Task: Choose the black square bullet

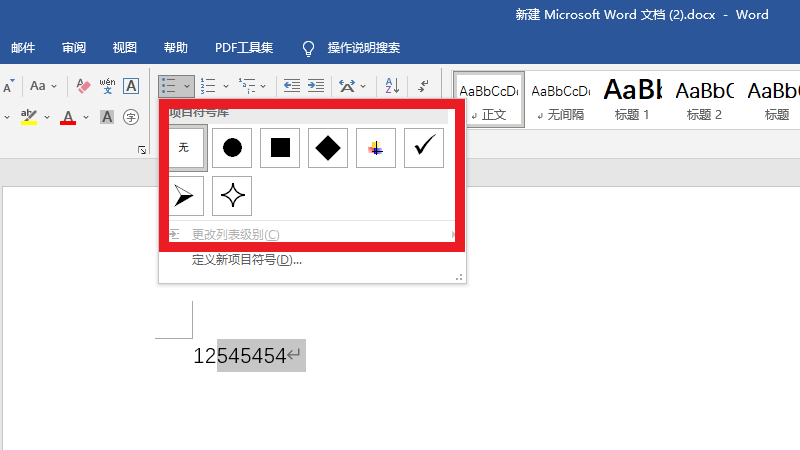Action: pyautogui.click(x=280, y=148)
